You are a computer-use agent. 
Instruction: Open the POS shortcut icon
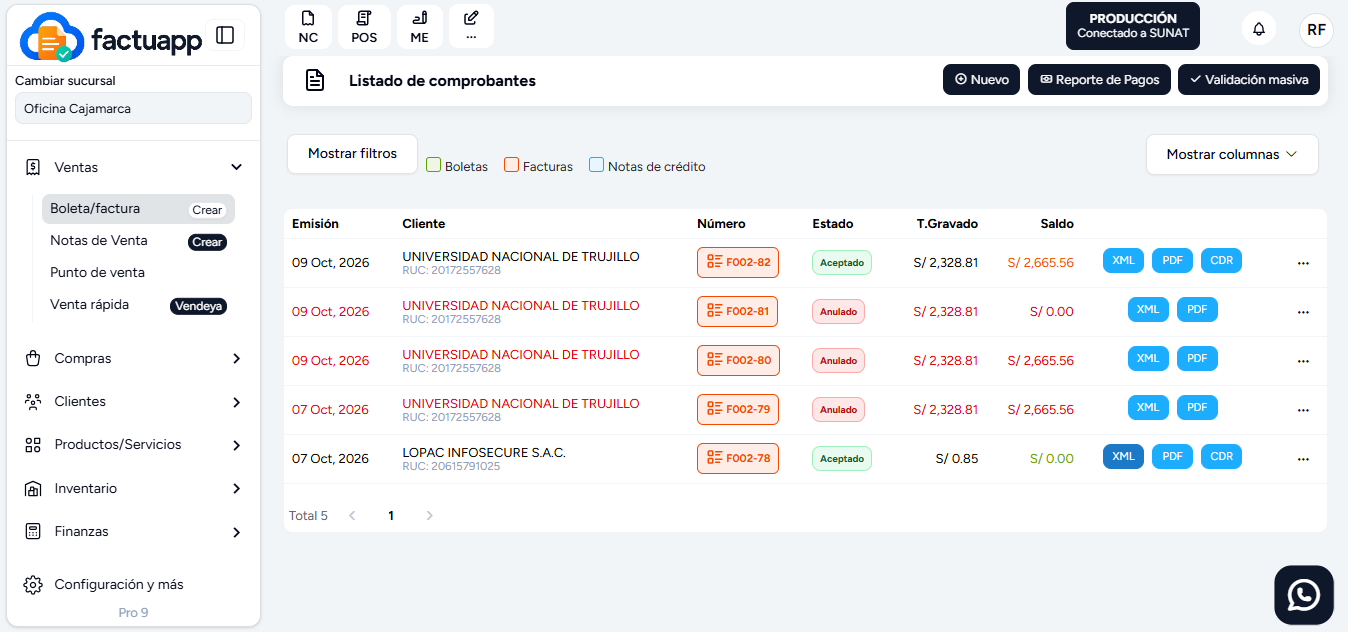(x=364, y=27)
